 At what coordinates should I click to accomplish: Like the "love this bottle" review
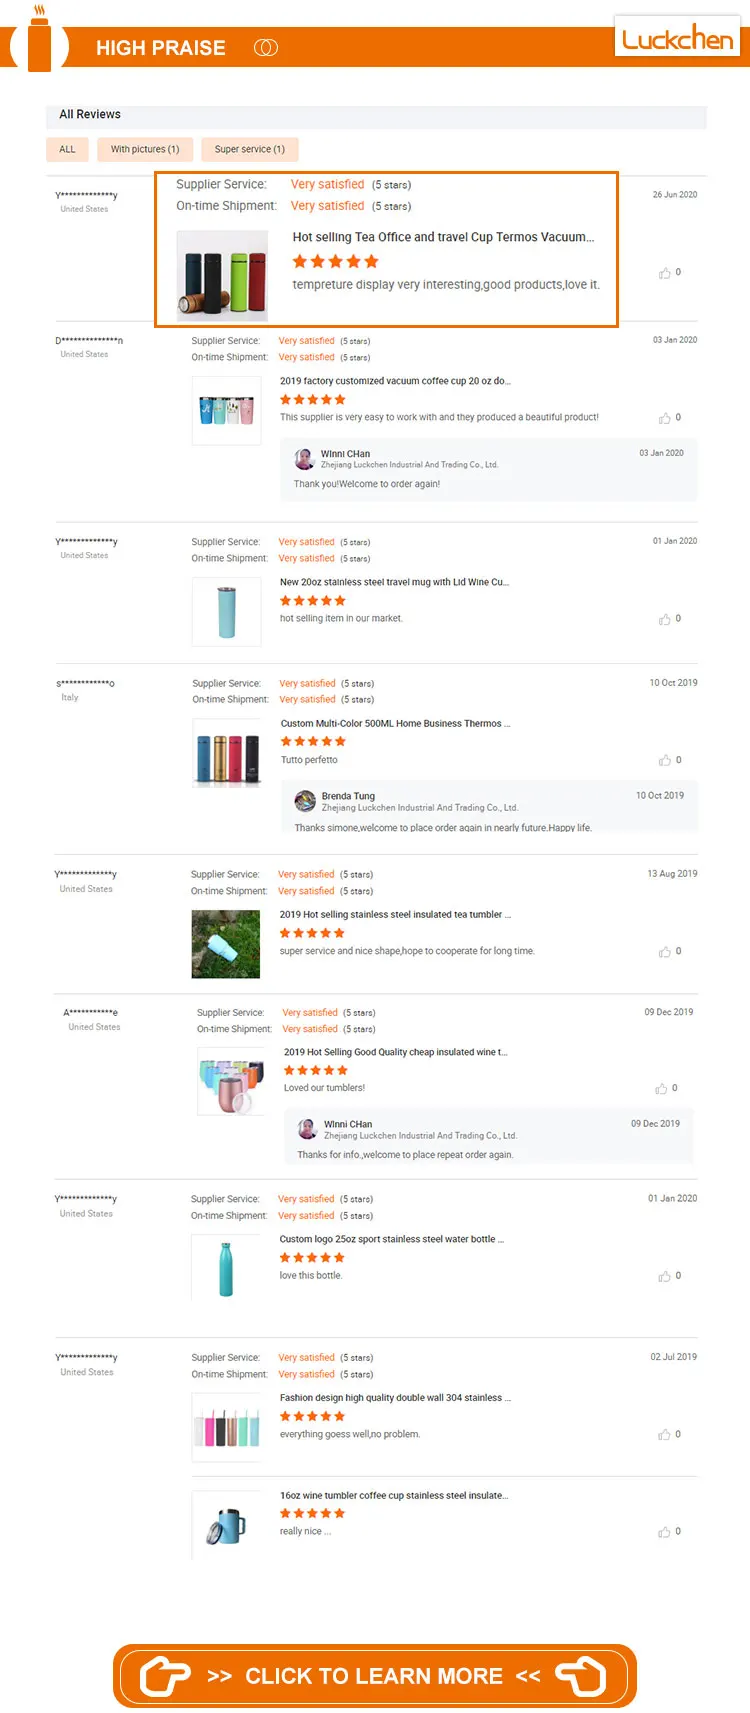pyautogui.click(x=665, y=1276)
